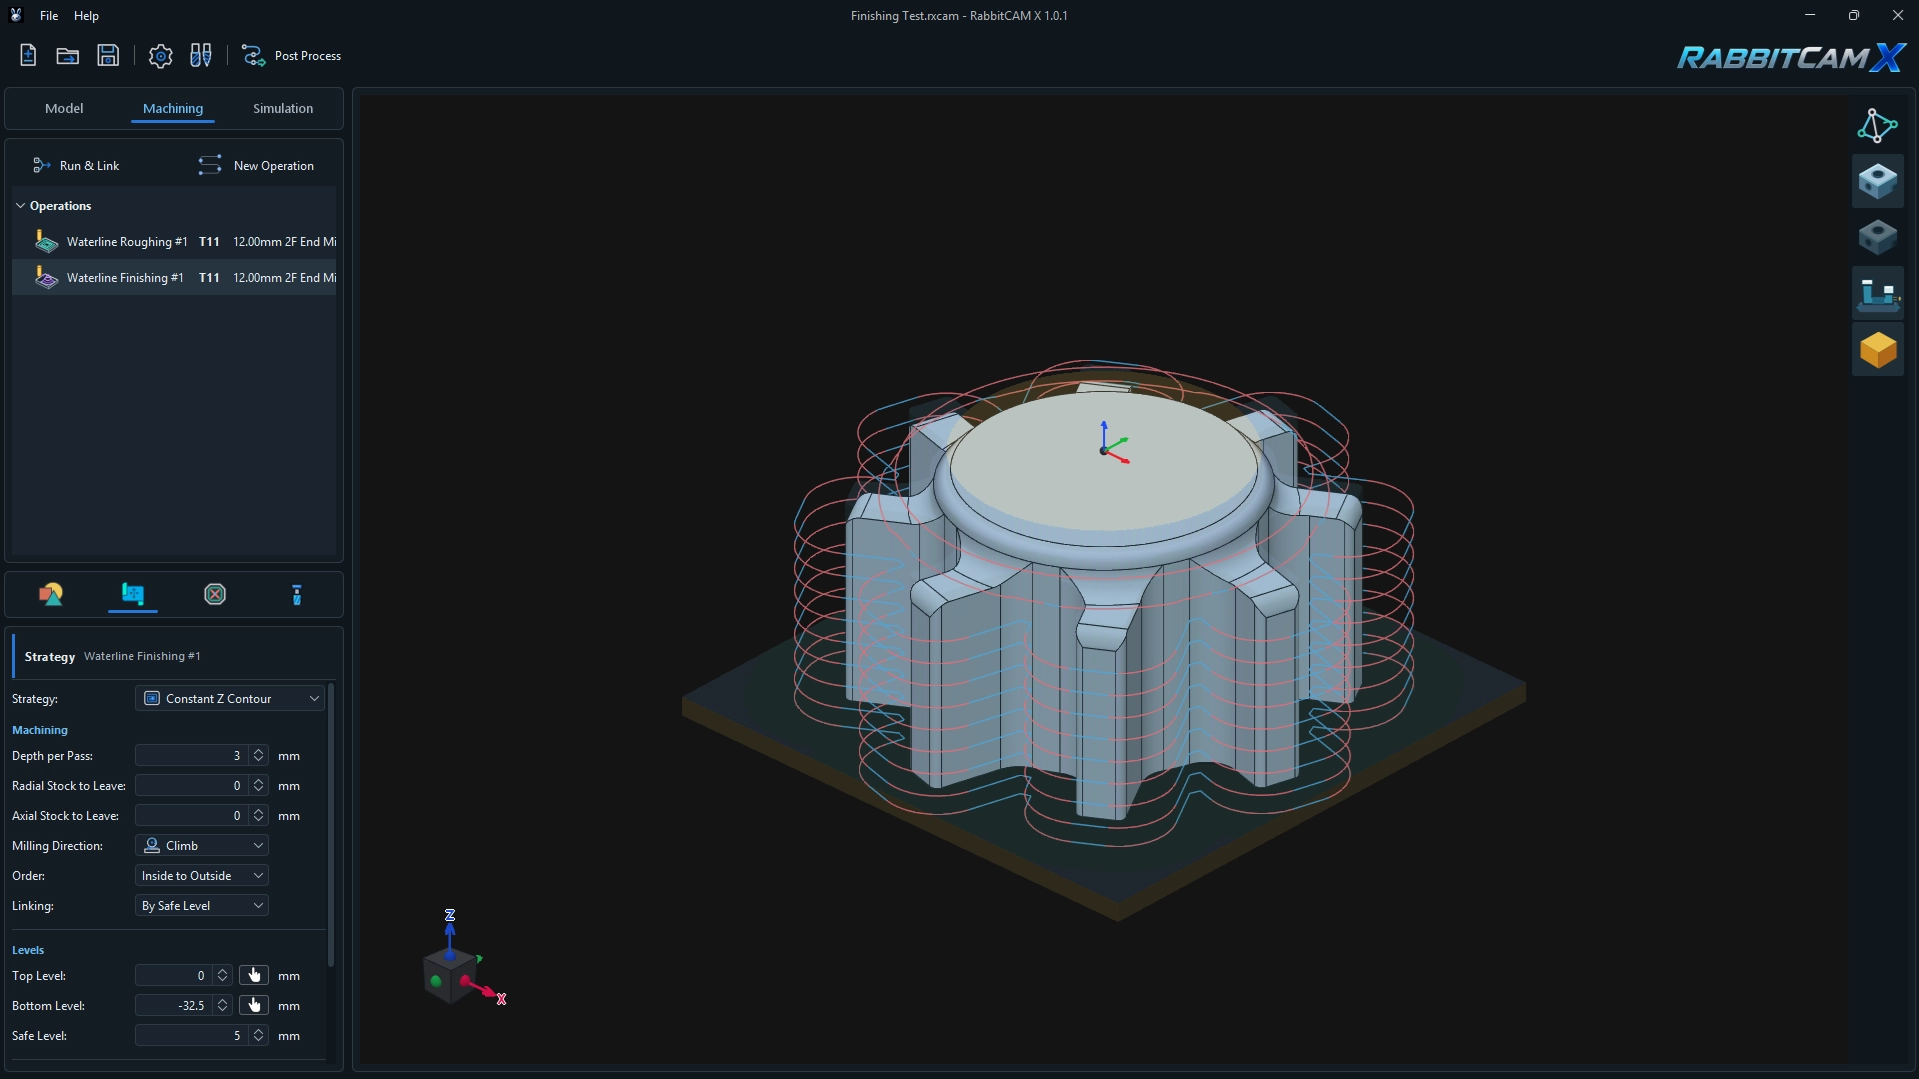Click the strategy panel vertical scrollbar

coord(331,825)
